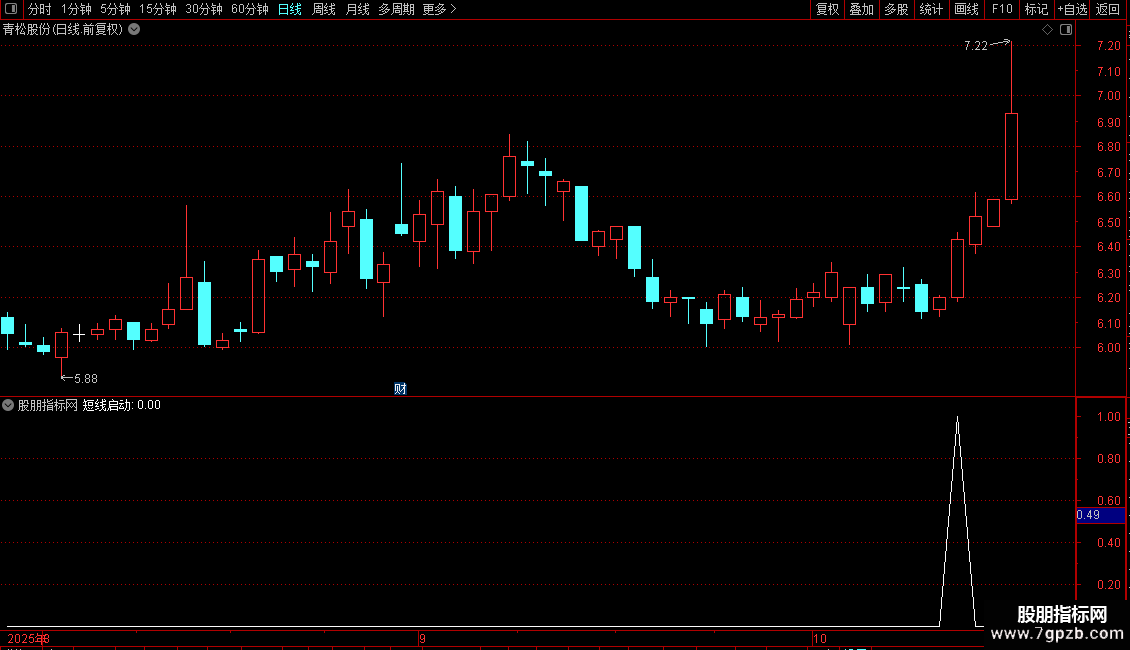This screenshot has height=650, width=1130.
Task: Click the diamond icon above price axis
Action: (x=1047, y=30)
